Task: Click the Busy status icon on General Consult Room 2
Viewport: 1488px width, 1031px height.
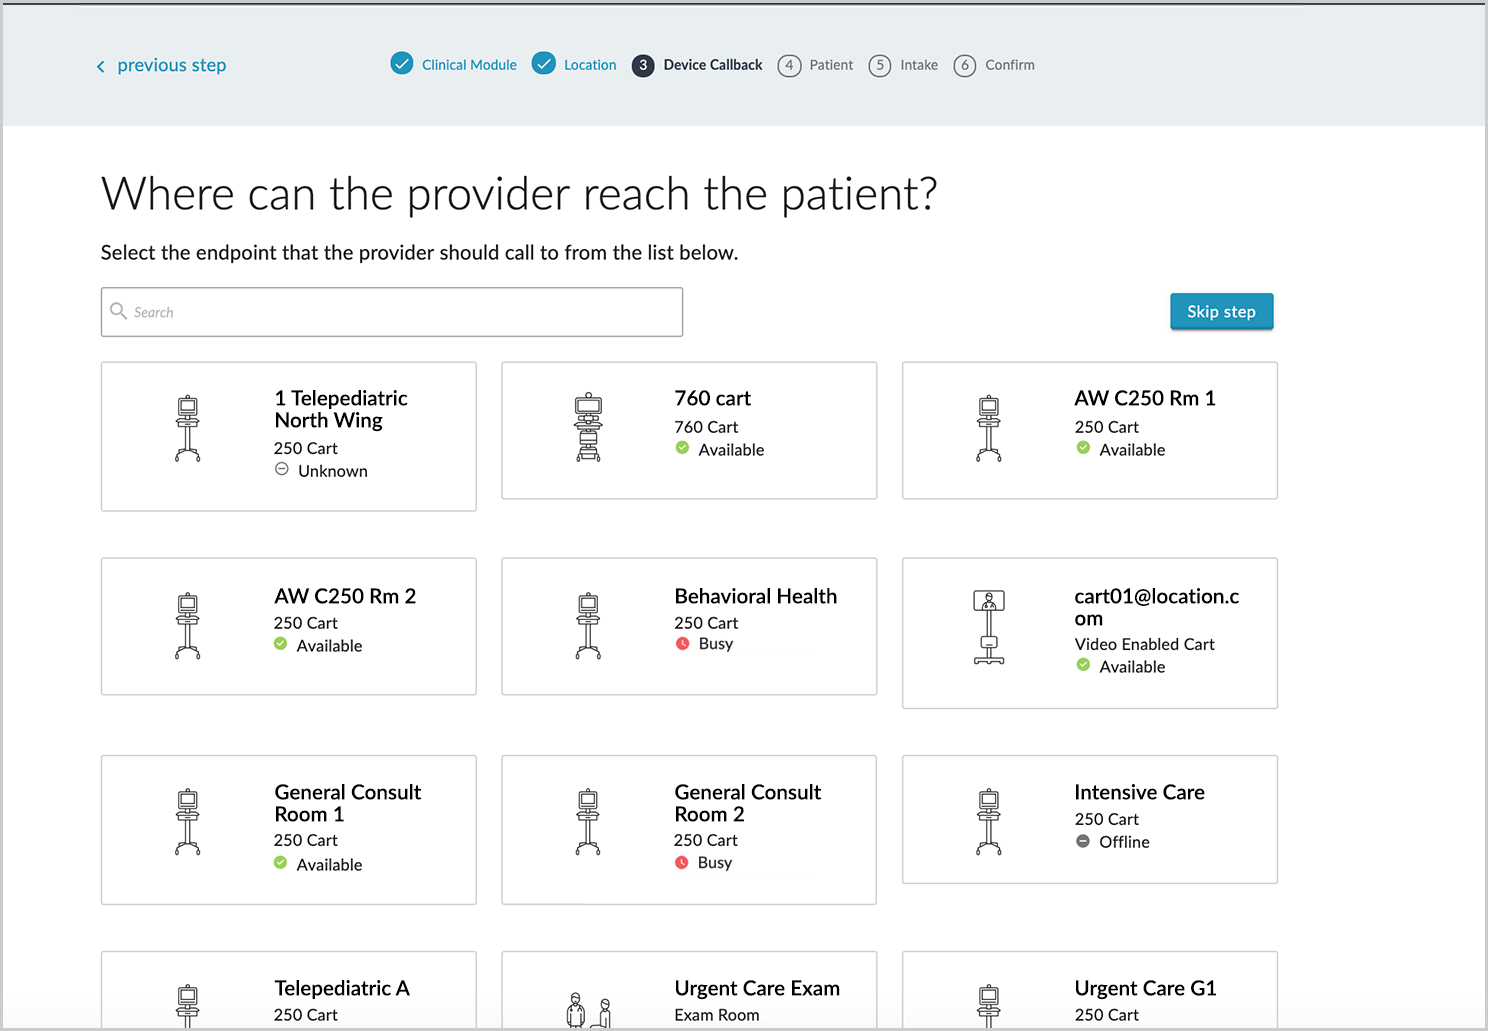Action: point(682,862)
